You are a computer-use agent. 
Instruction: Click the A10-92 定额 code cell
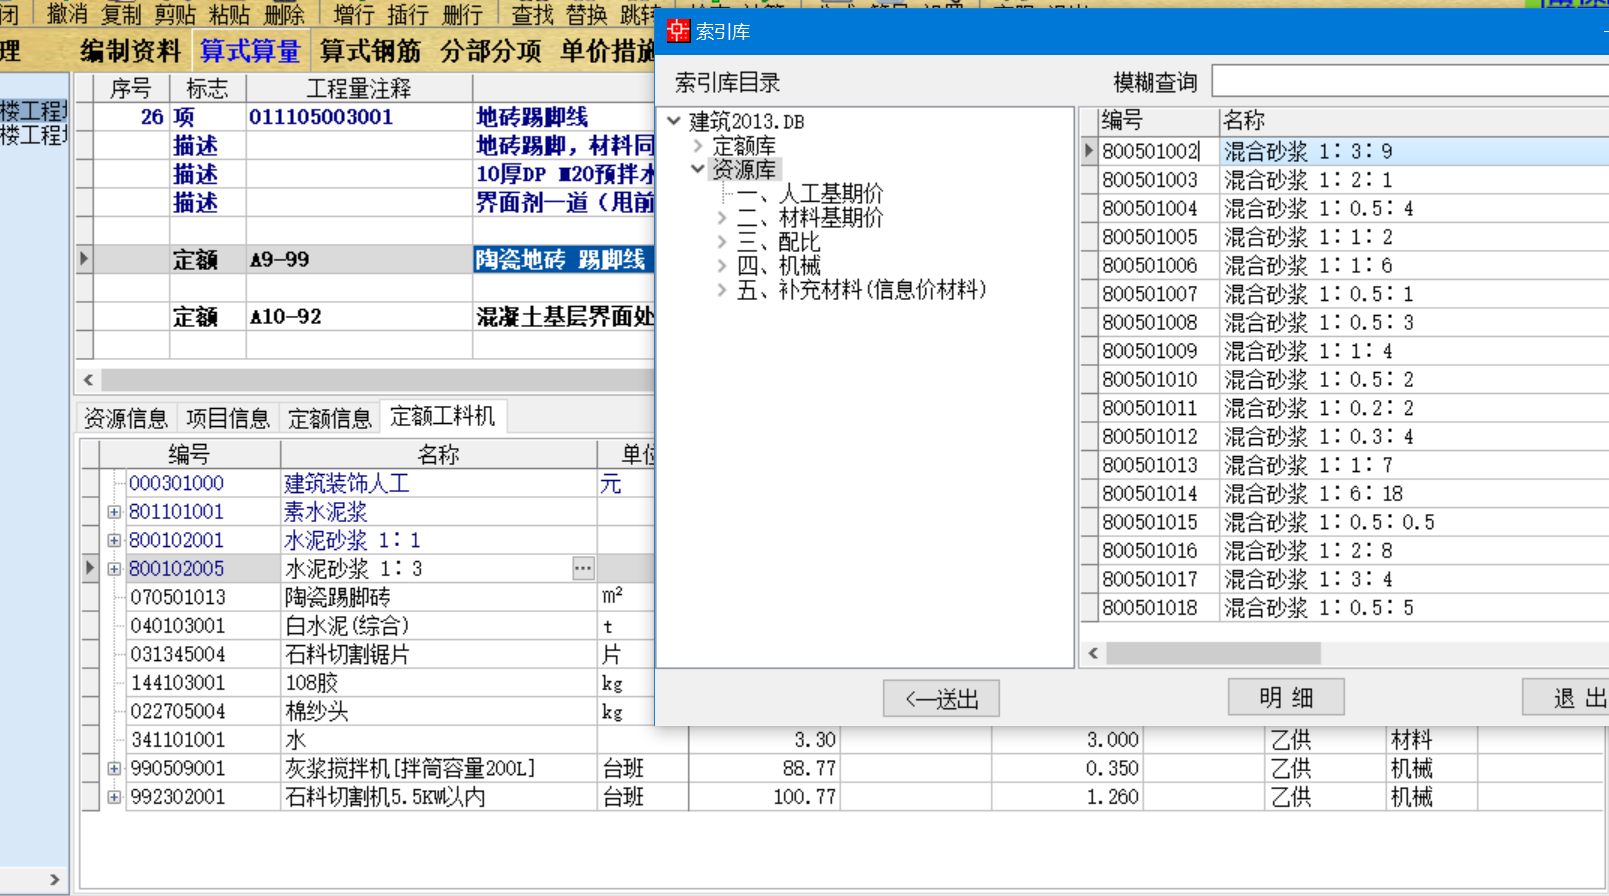[x=359, y=317]
